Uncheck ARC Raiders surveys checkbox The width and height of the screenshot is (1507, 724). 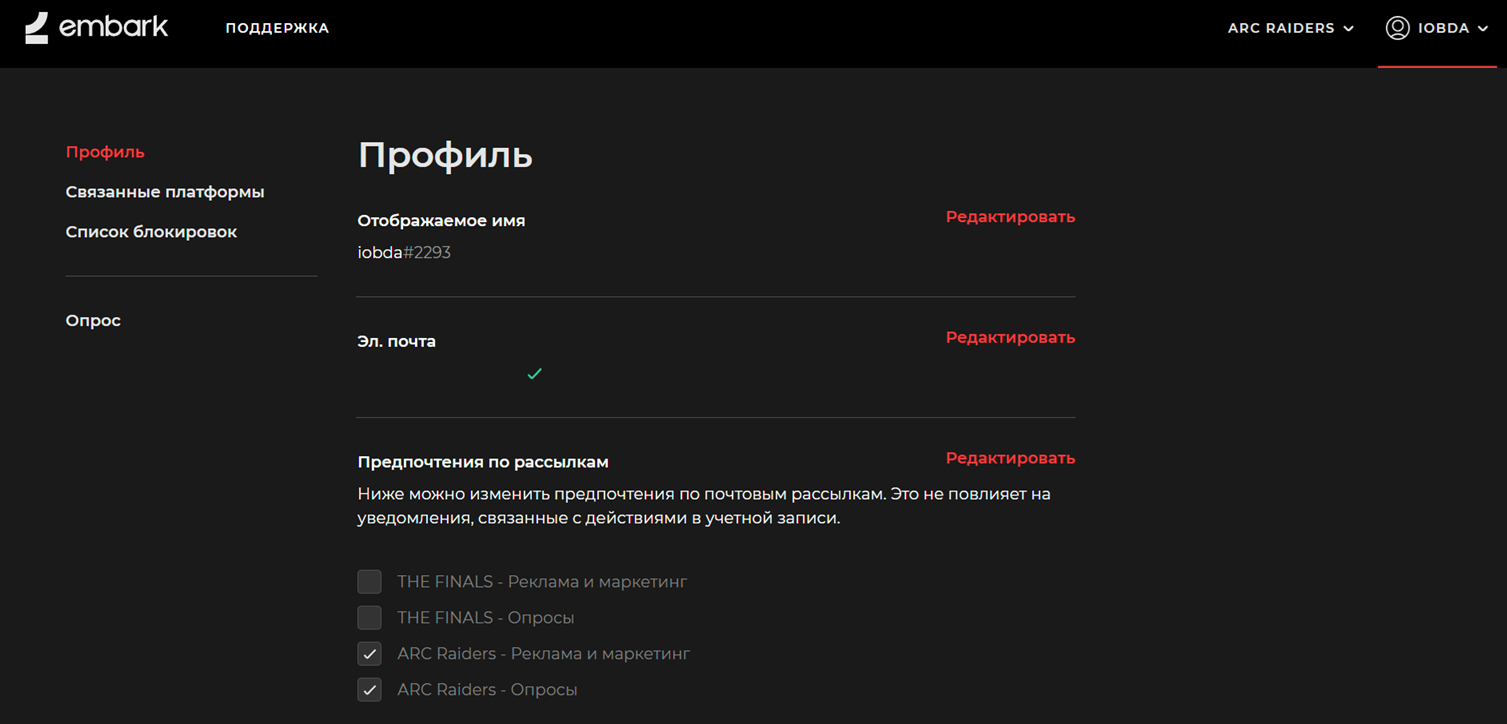(370, 690)
